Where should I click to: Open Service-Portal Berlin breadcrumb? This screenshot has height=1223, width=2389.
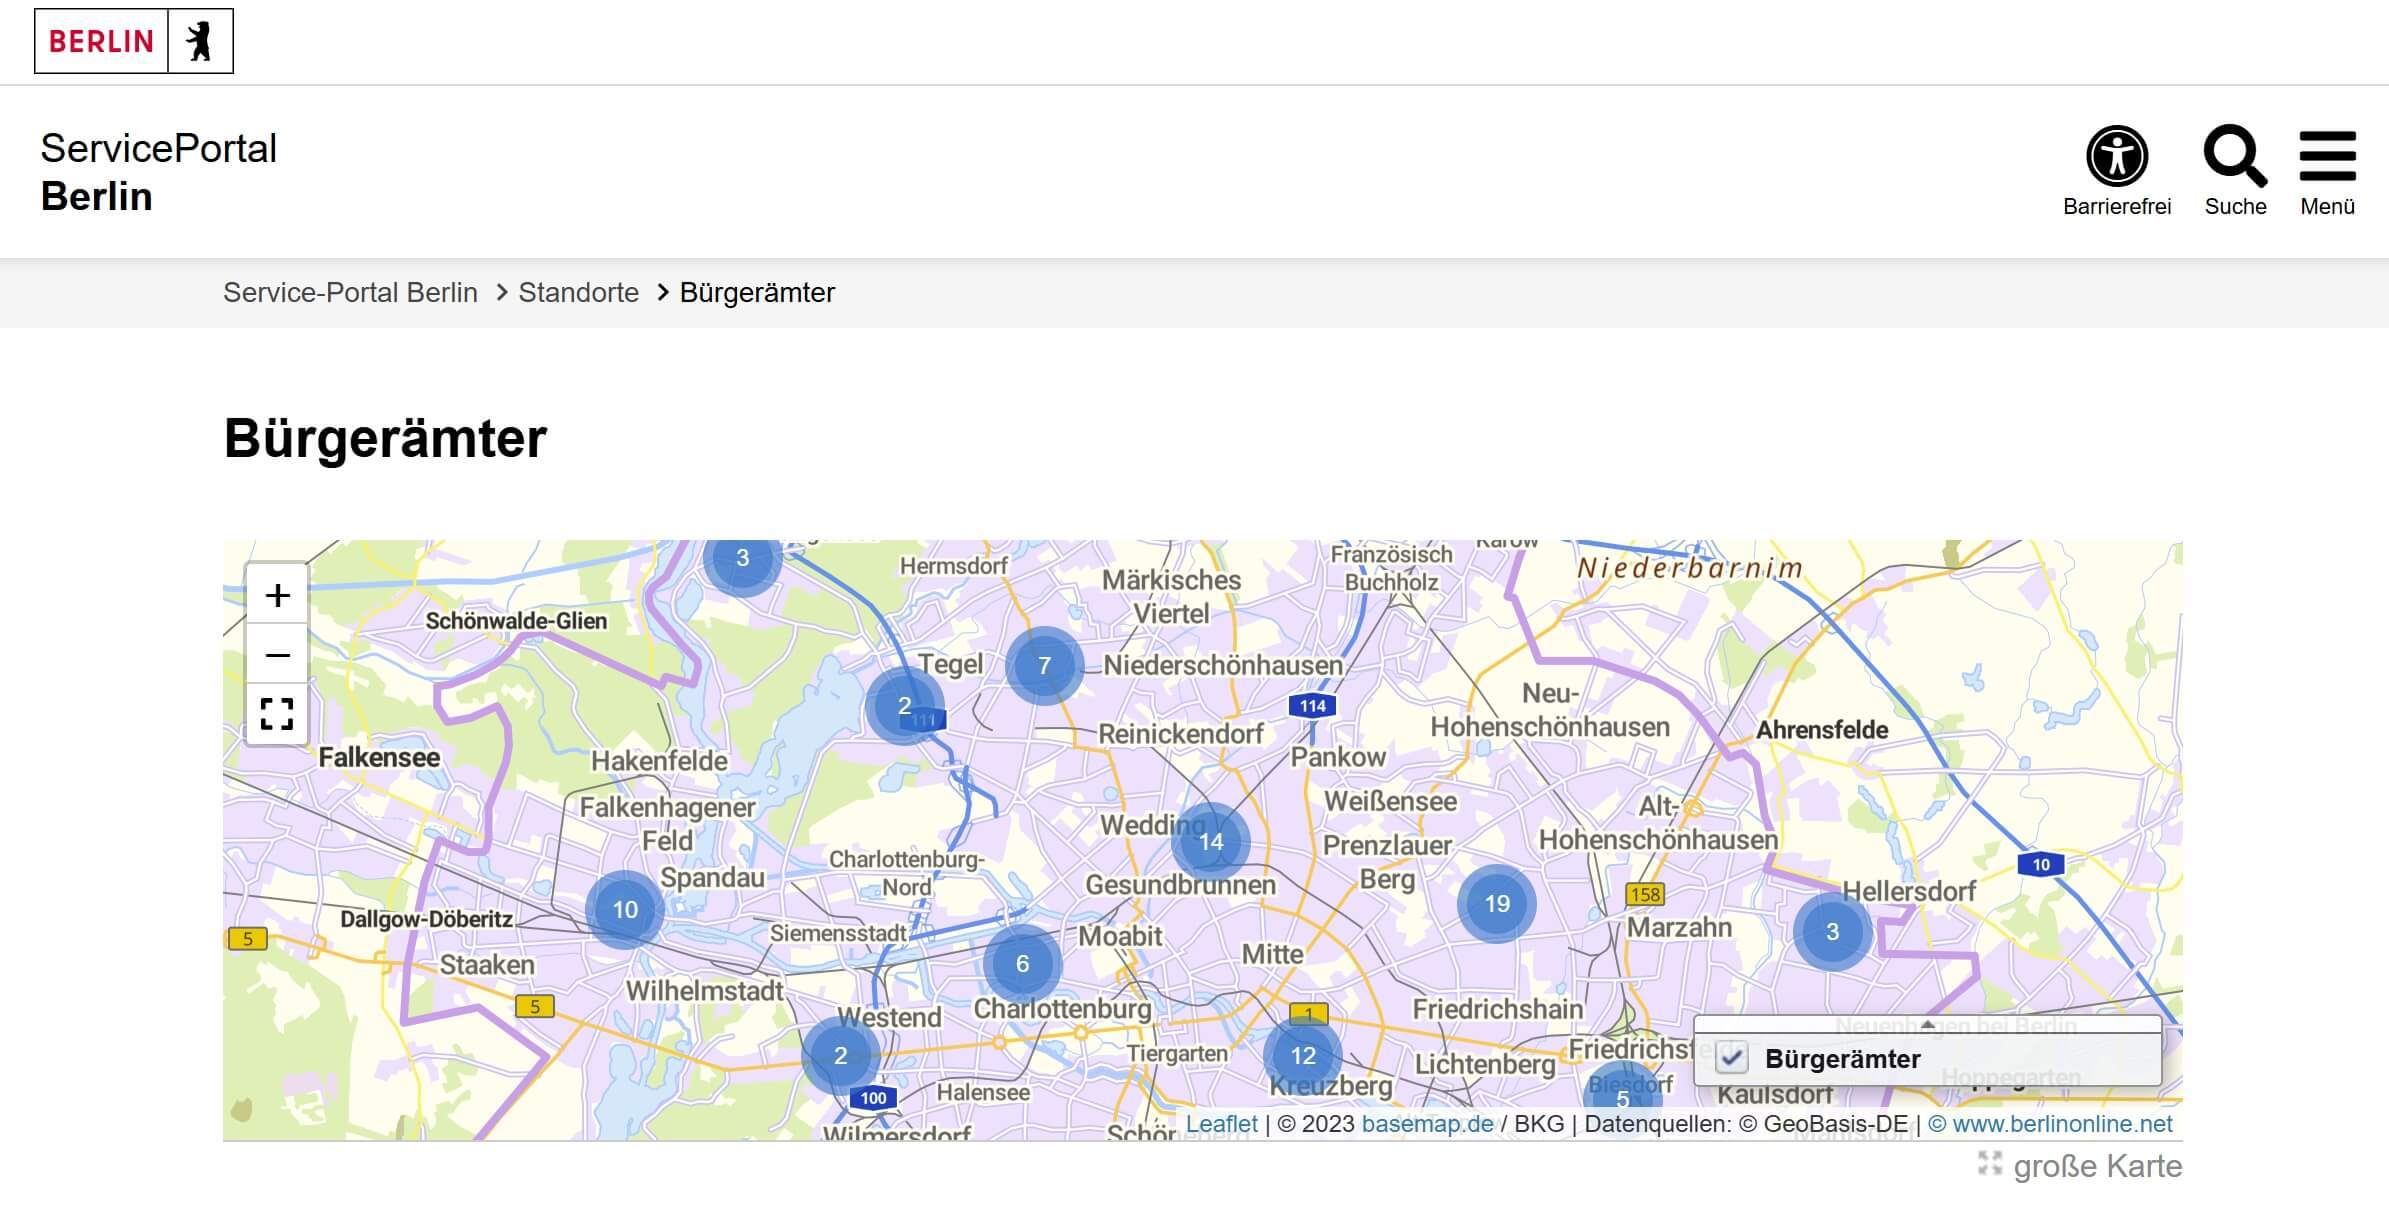[x=350, y=292]
